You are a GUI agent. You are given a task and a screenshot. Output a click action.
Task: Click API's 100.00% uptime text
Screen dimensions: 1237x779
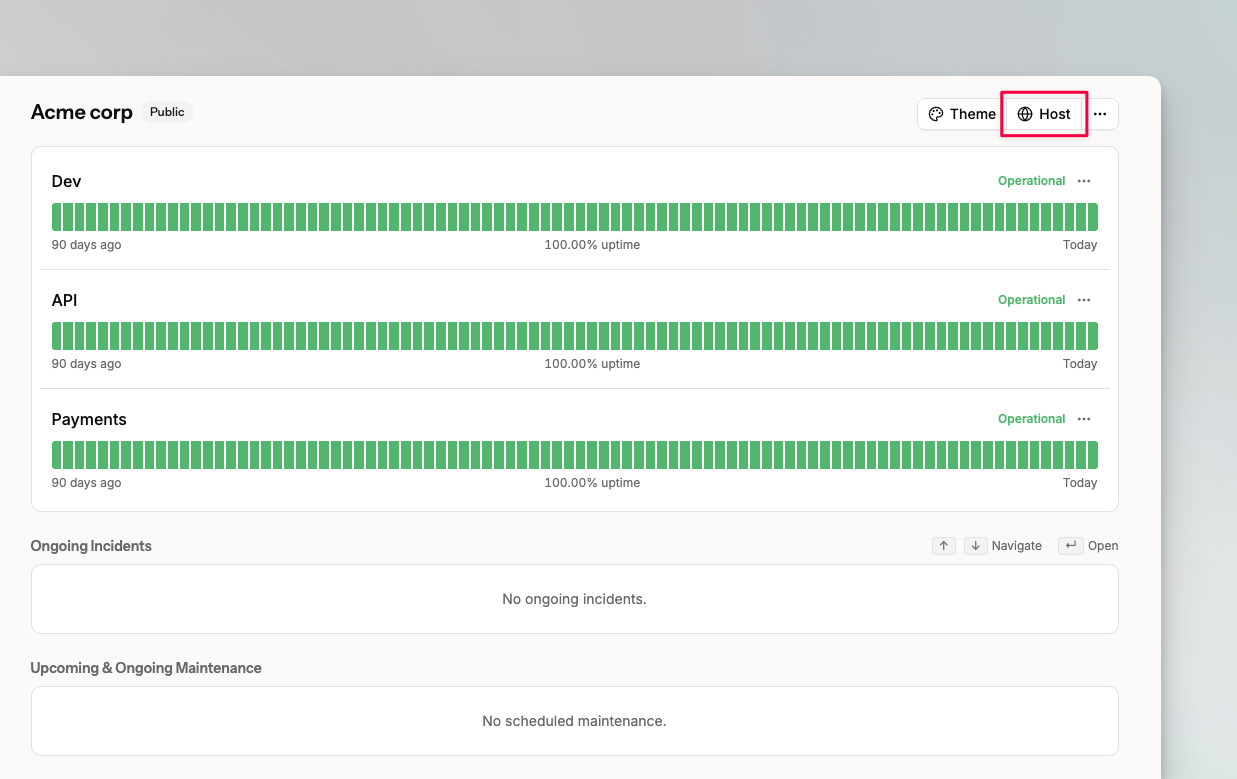pos(592,364)
